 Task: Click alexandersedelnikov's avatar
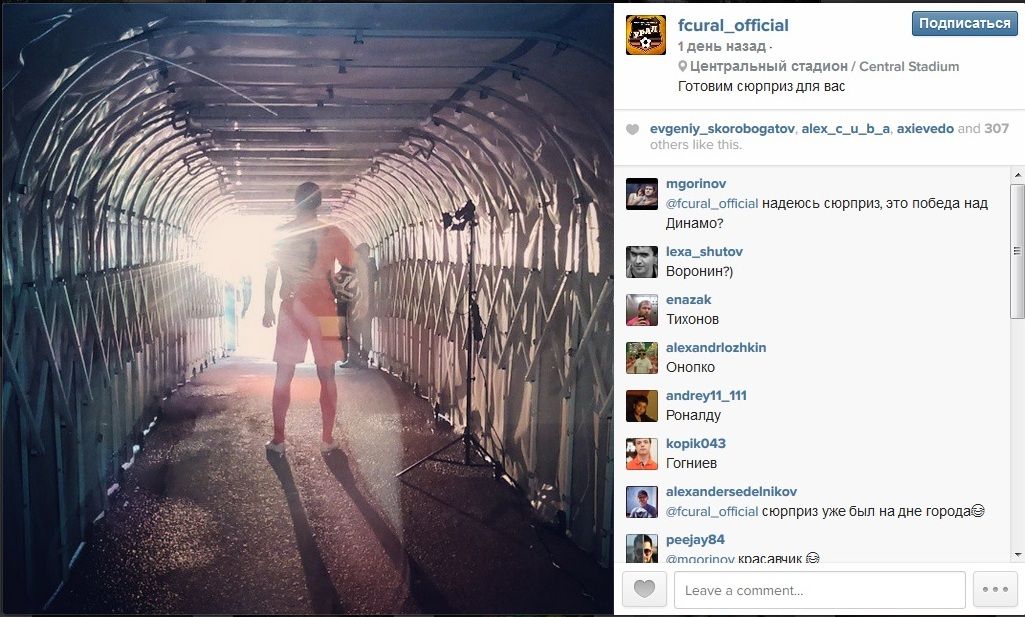pyautogui.click(x=642, y=502)
